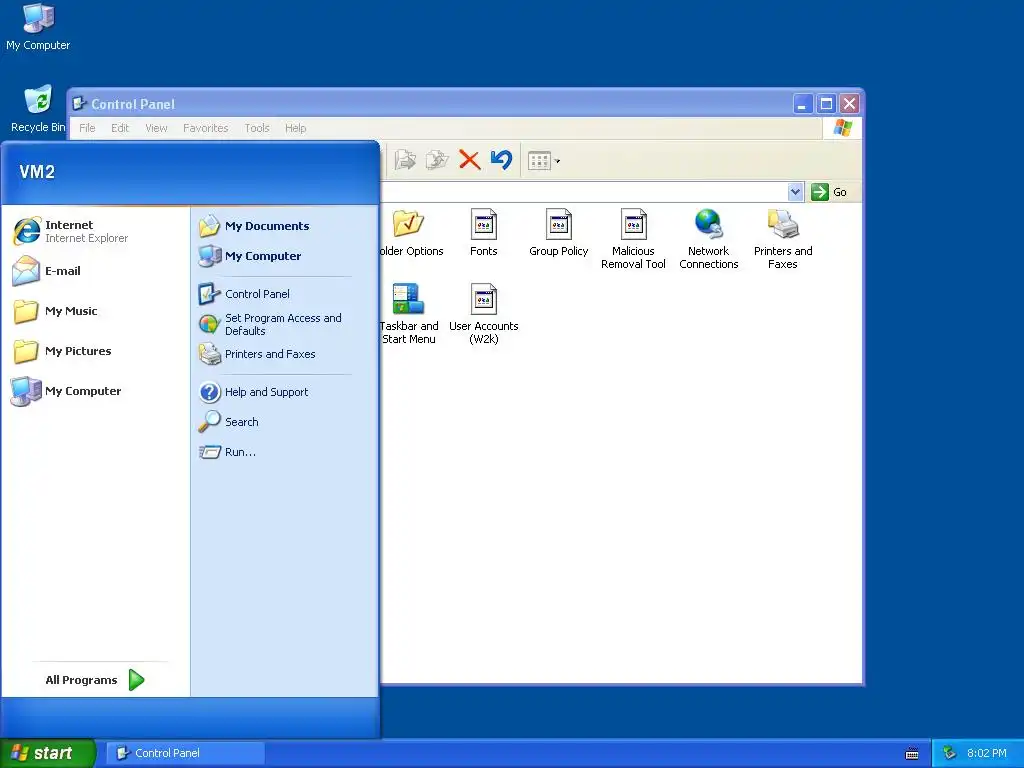1024x768 pixels.
Task: Click the Control Panel title bar icon
Action: pos(80,104)
